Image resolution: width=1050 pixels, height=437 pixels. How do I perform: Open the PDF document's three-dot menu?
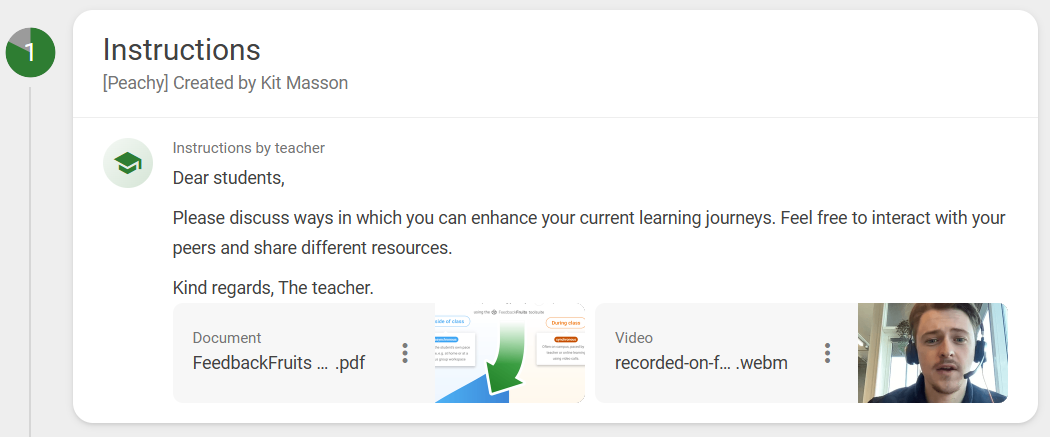pyautogui.click(x=405, y=353)
